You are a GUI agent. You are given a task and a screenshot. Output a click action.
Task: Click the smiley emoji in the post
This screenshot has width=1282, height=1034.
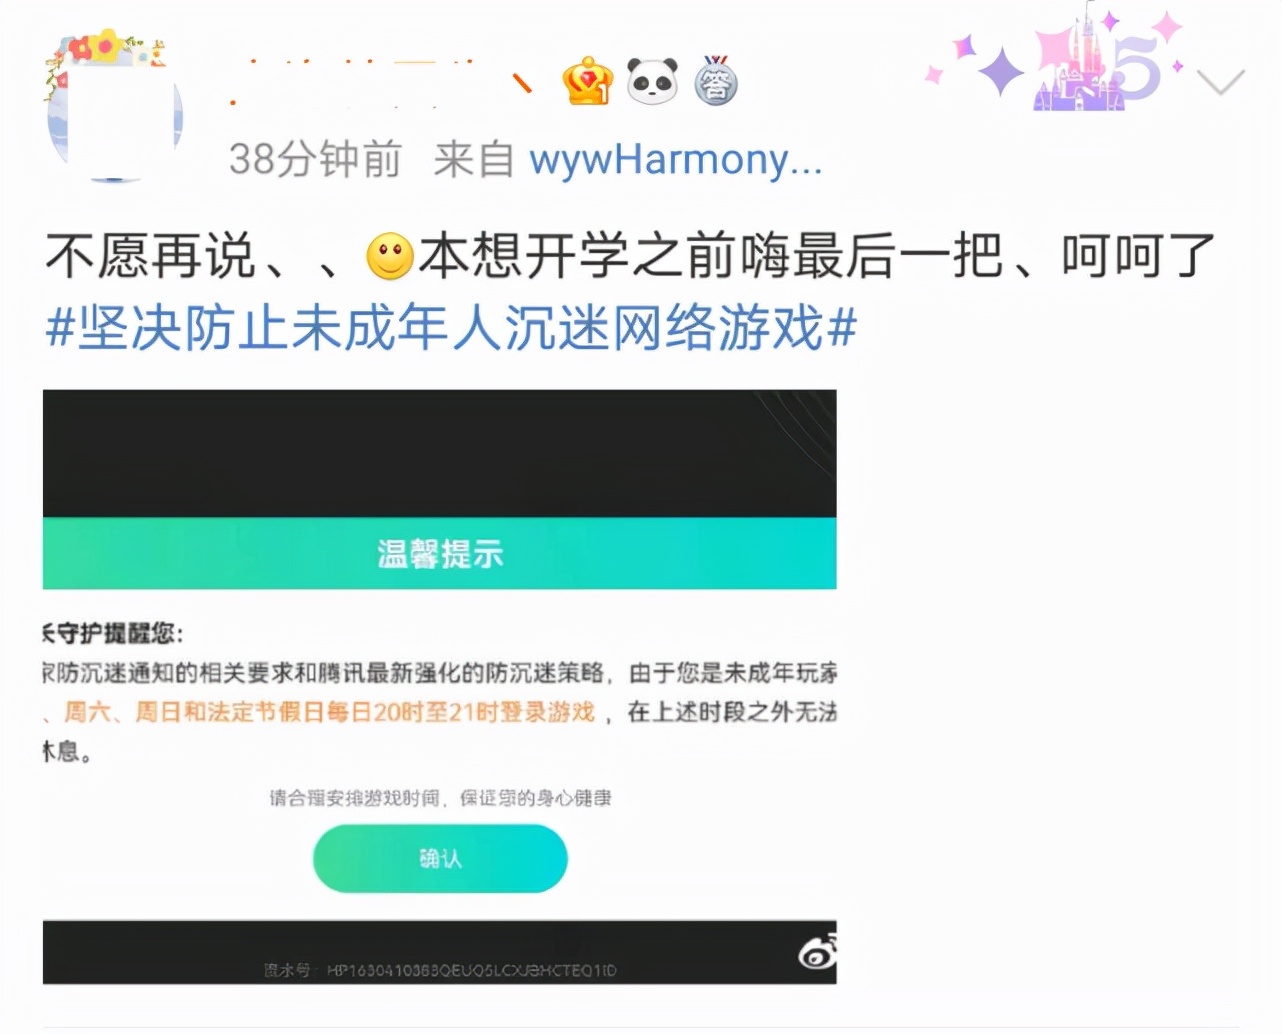pos(390,256)
